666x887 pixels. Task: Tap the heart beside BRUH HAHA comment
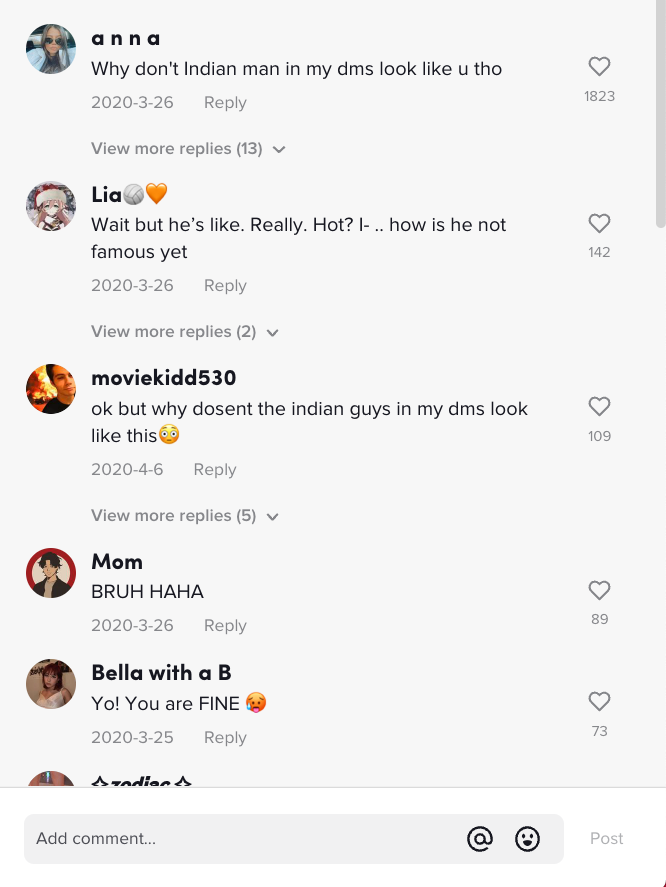tap(599, 591)
